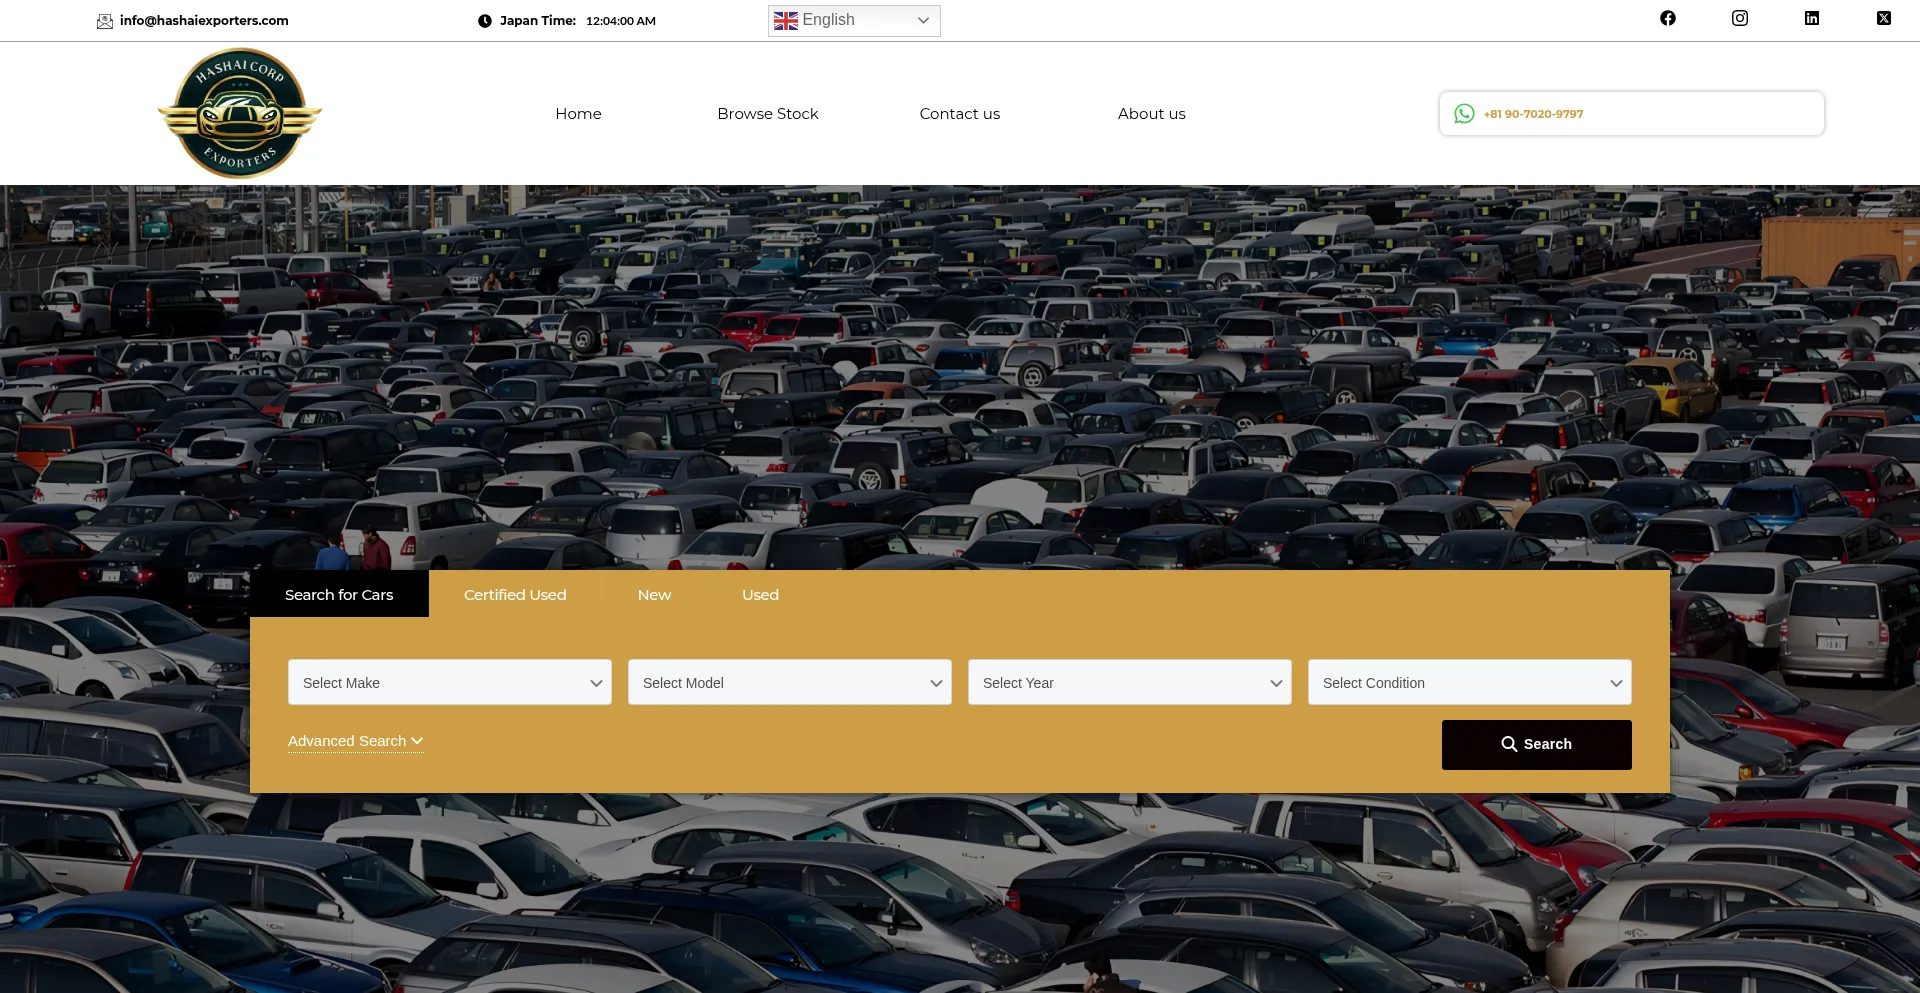Screen dimensions: 1920x993
Task: Go to Browse Stock page
Action: [768, 114]
